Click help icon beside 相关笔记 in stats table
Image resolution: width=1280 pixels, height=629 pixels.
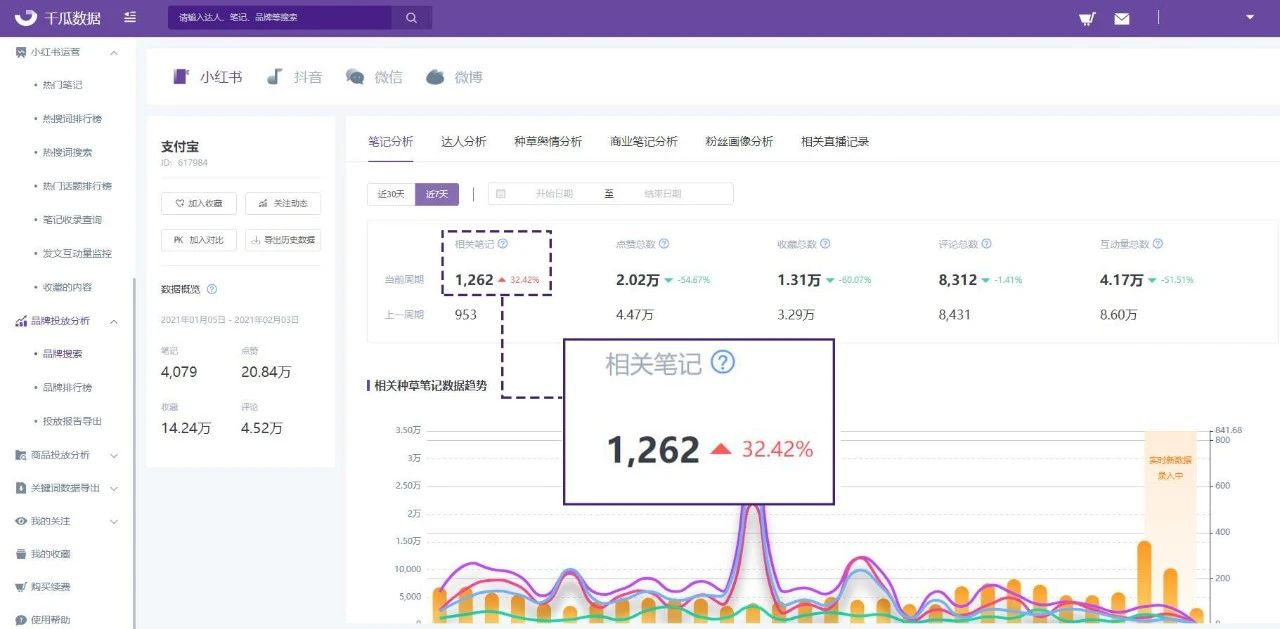tap(503, 243)
